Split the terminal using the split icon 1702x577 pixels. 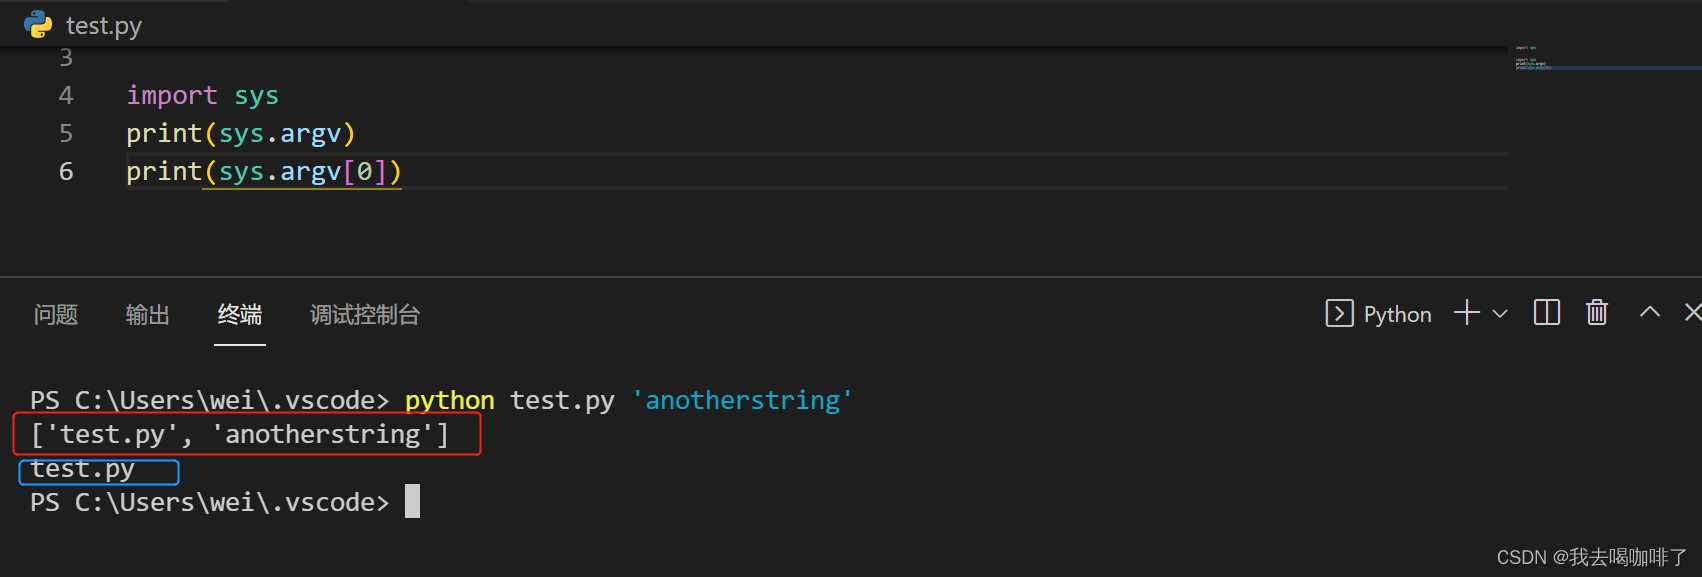coord(1546,313)
